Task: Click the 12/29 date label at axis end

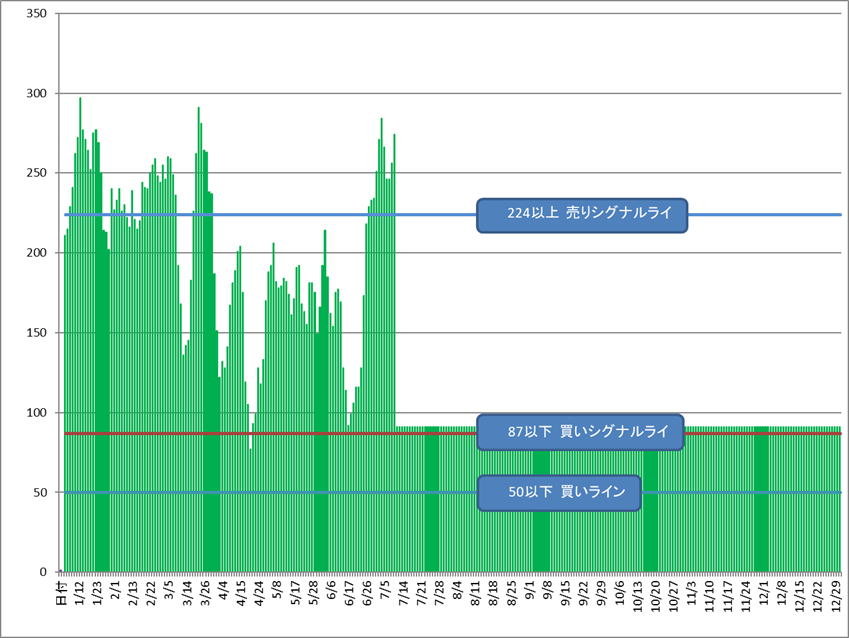Action: [837, 592]
